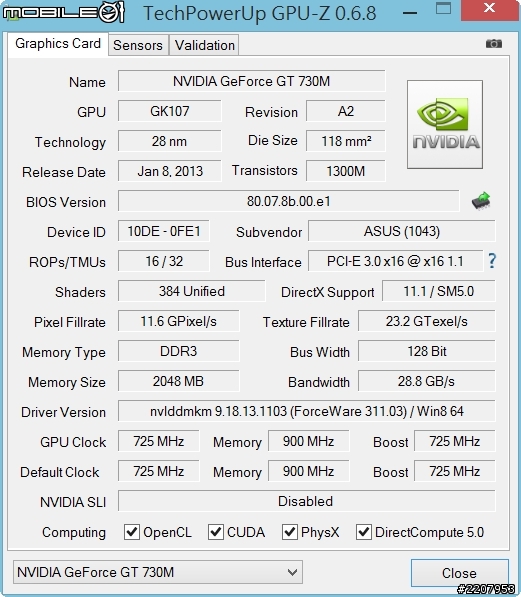521x597 pixels.
Task: Toggle the OpenCL checkbox
Action: (132, 532)
